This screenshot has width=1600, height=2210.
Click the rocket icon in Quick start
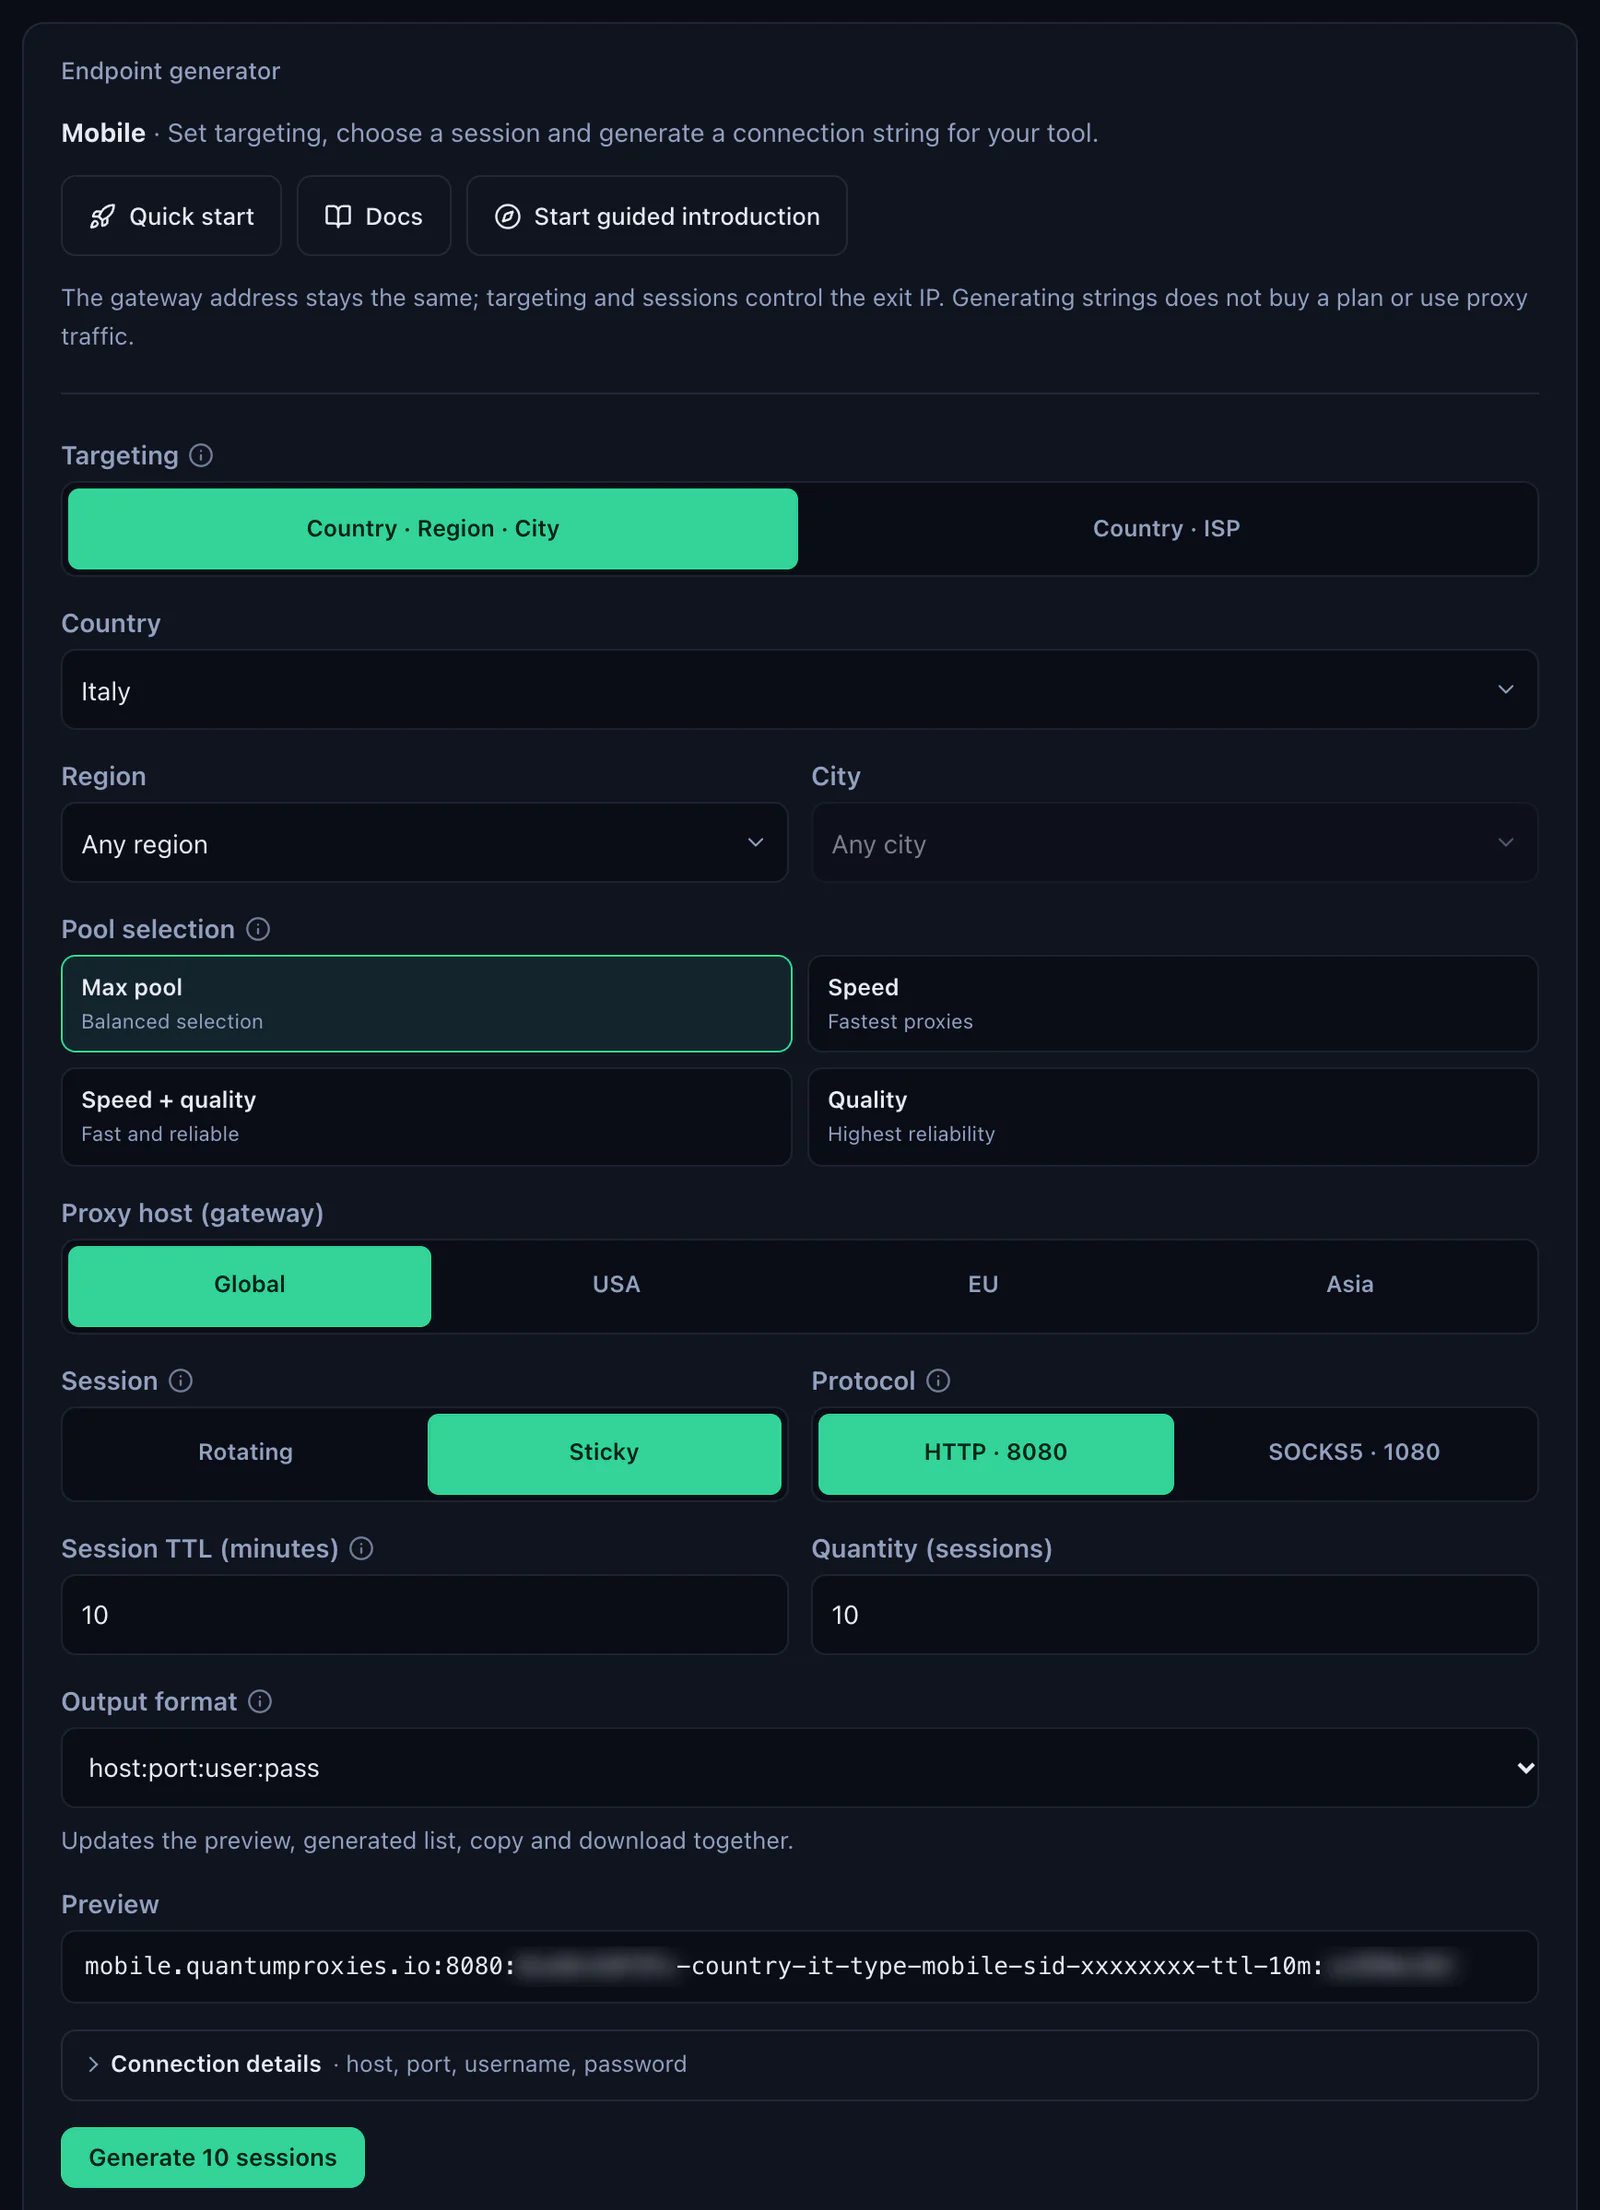[102, 216]
